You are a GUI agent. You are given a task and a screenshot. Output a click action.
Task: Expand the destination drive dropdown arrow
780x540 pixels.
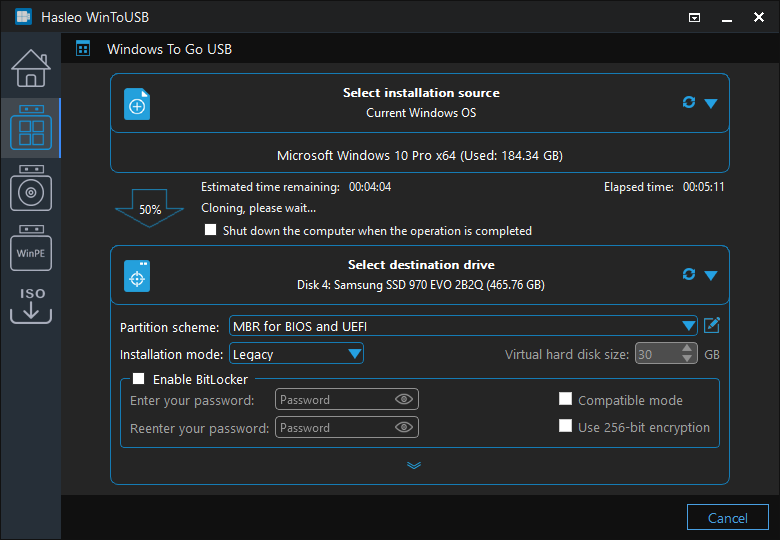click(711, 275)
